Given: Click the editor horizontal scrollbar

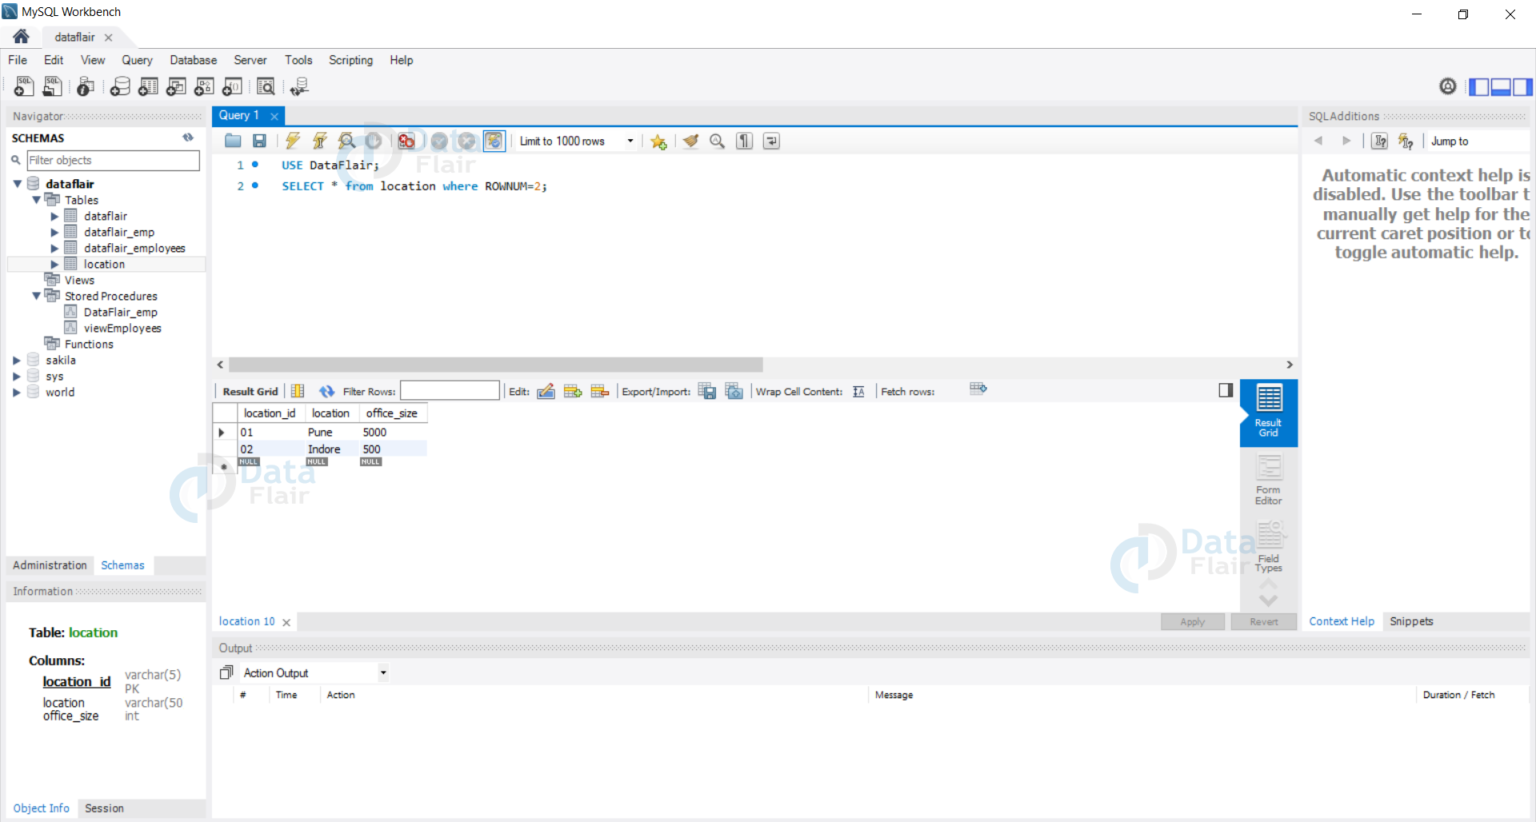Looking at the screenshot, I should [496, 365].
